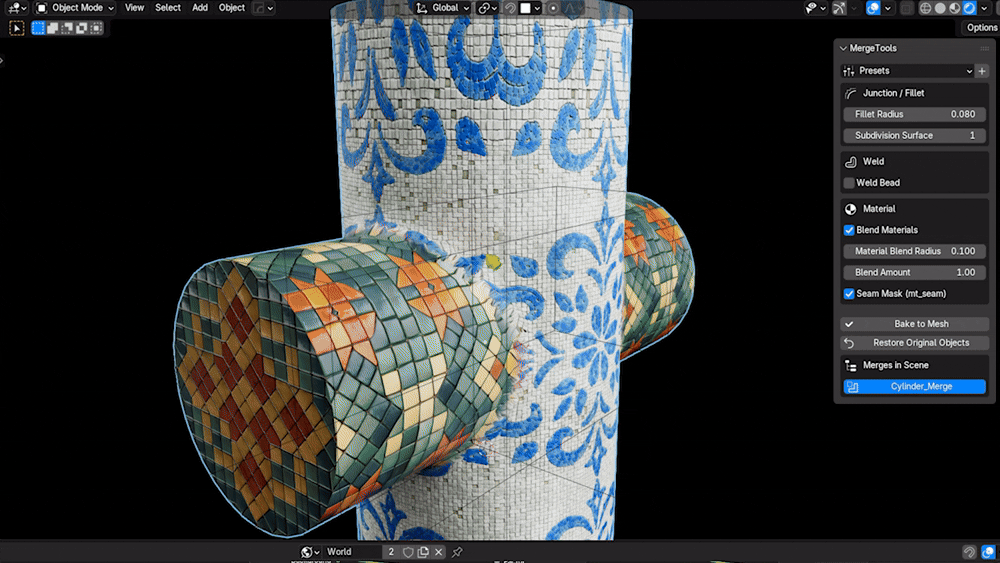The width and height of the screenshot is (1000, 563).
Task: Uncheck the Seam Mask (mt_seam) checkbox
Action: tap(849, 294)
